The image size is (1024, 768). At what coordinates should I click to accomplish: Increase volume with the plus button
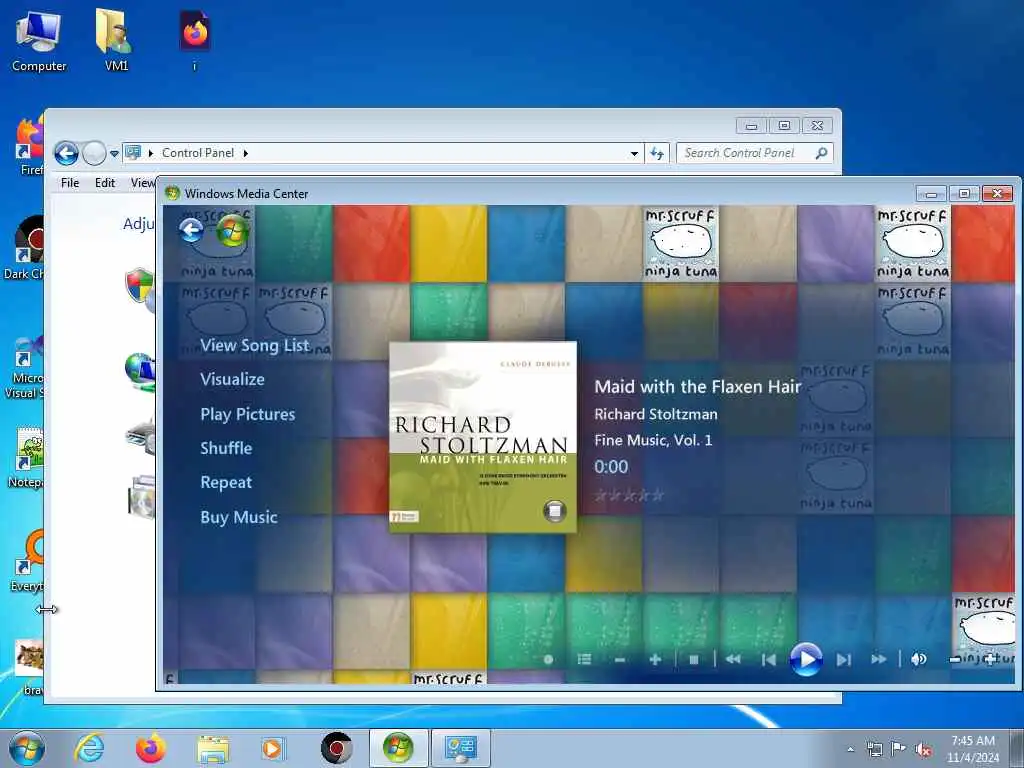[990, 660]
